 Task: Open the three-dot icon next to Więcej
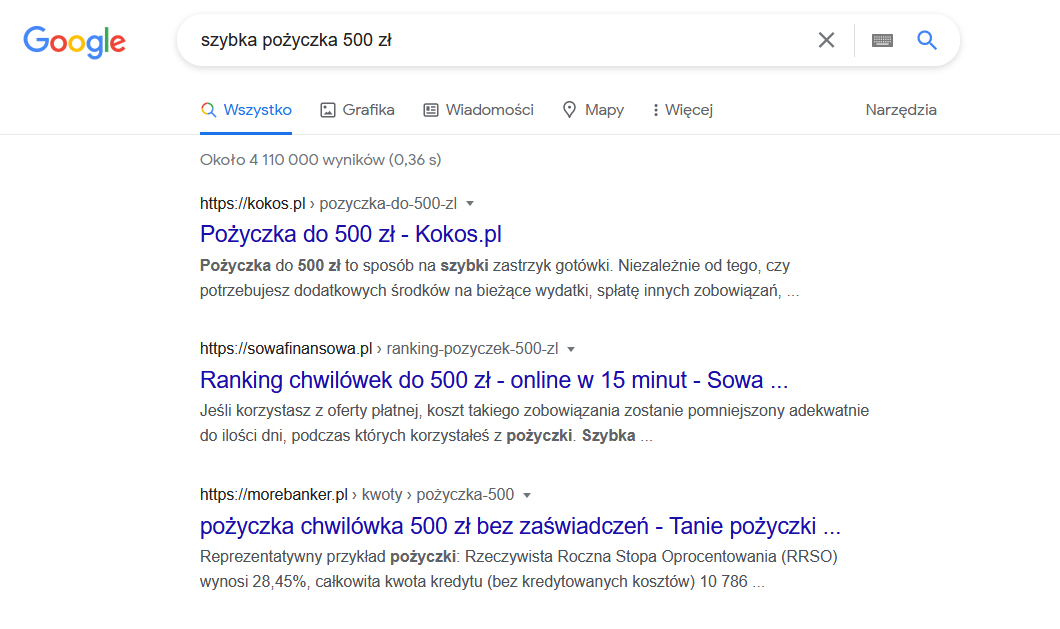[657, 109]
